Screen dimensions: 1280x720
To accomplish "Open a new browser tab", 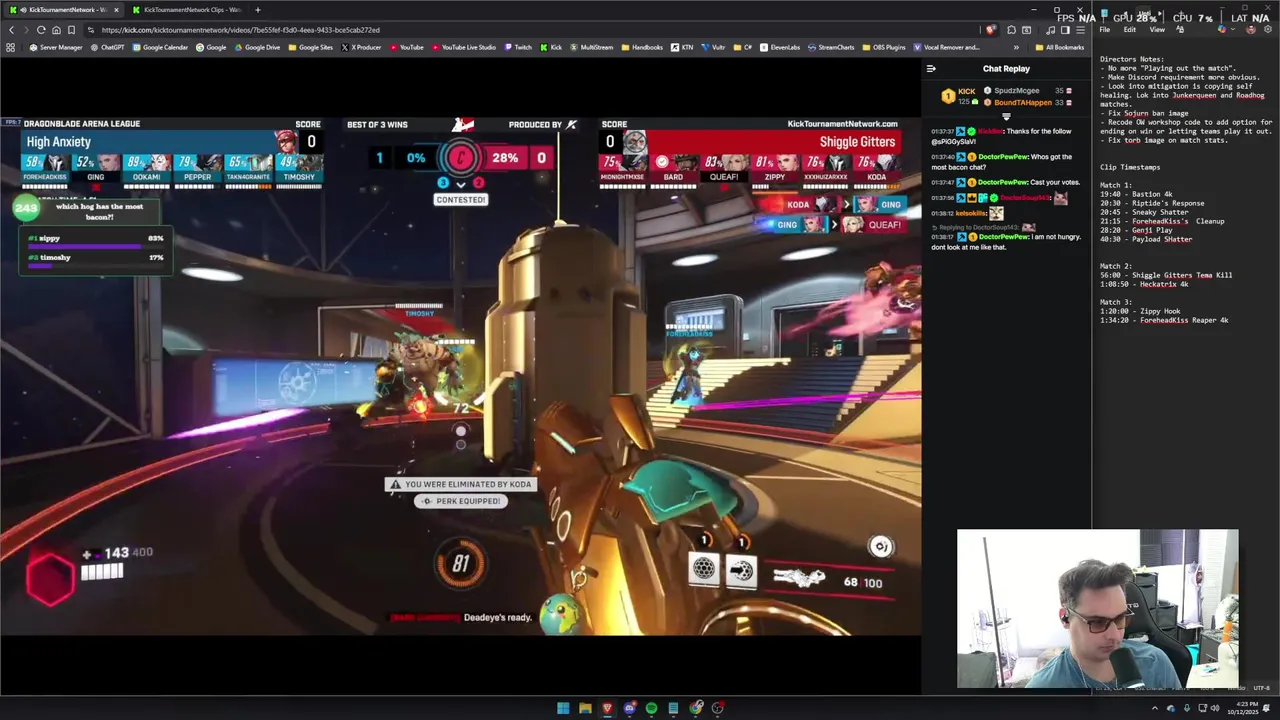I will point(257,10).
